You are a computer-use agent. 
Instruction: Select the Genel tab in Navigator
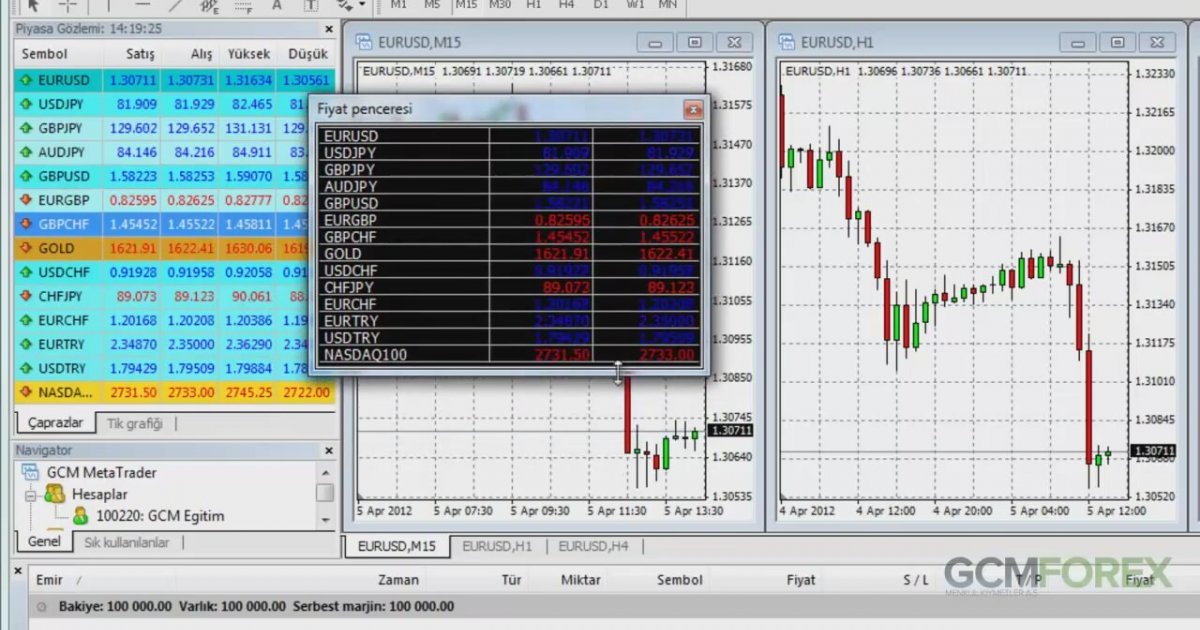(x=43, y=542)
